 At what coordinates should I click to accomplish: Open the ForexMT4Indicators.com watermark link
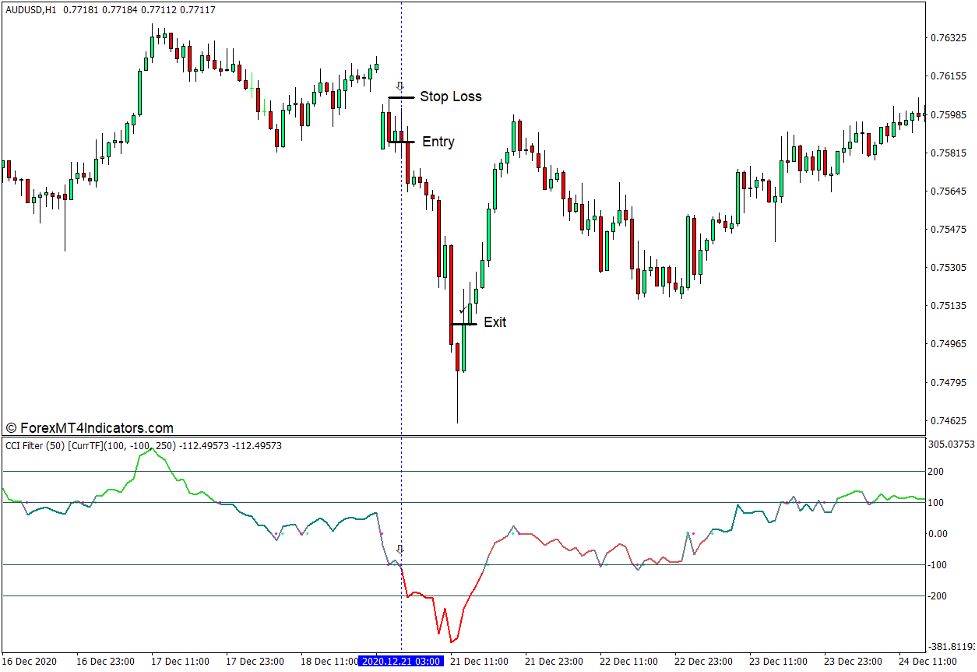click(90, 428)
